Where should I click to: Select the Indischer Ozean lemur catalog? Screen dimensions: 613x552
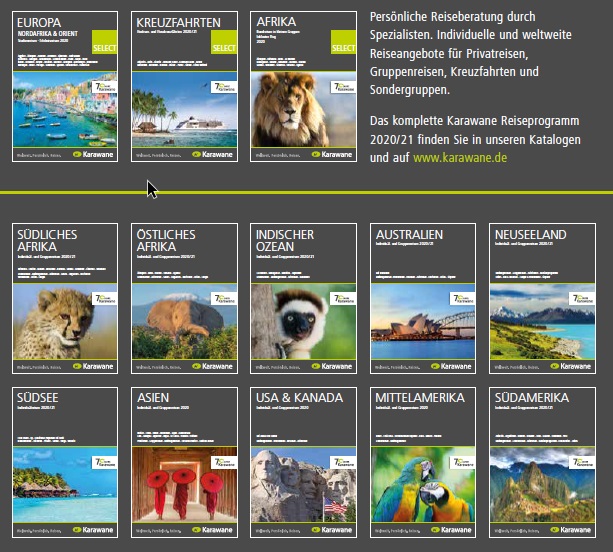pos(303,298)
